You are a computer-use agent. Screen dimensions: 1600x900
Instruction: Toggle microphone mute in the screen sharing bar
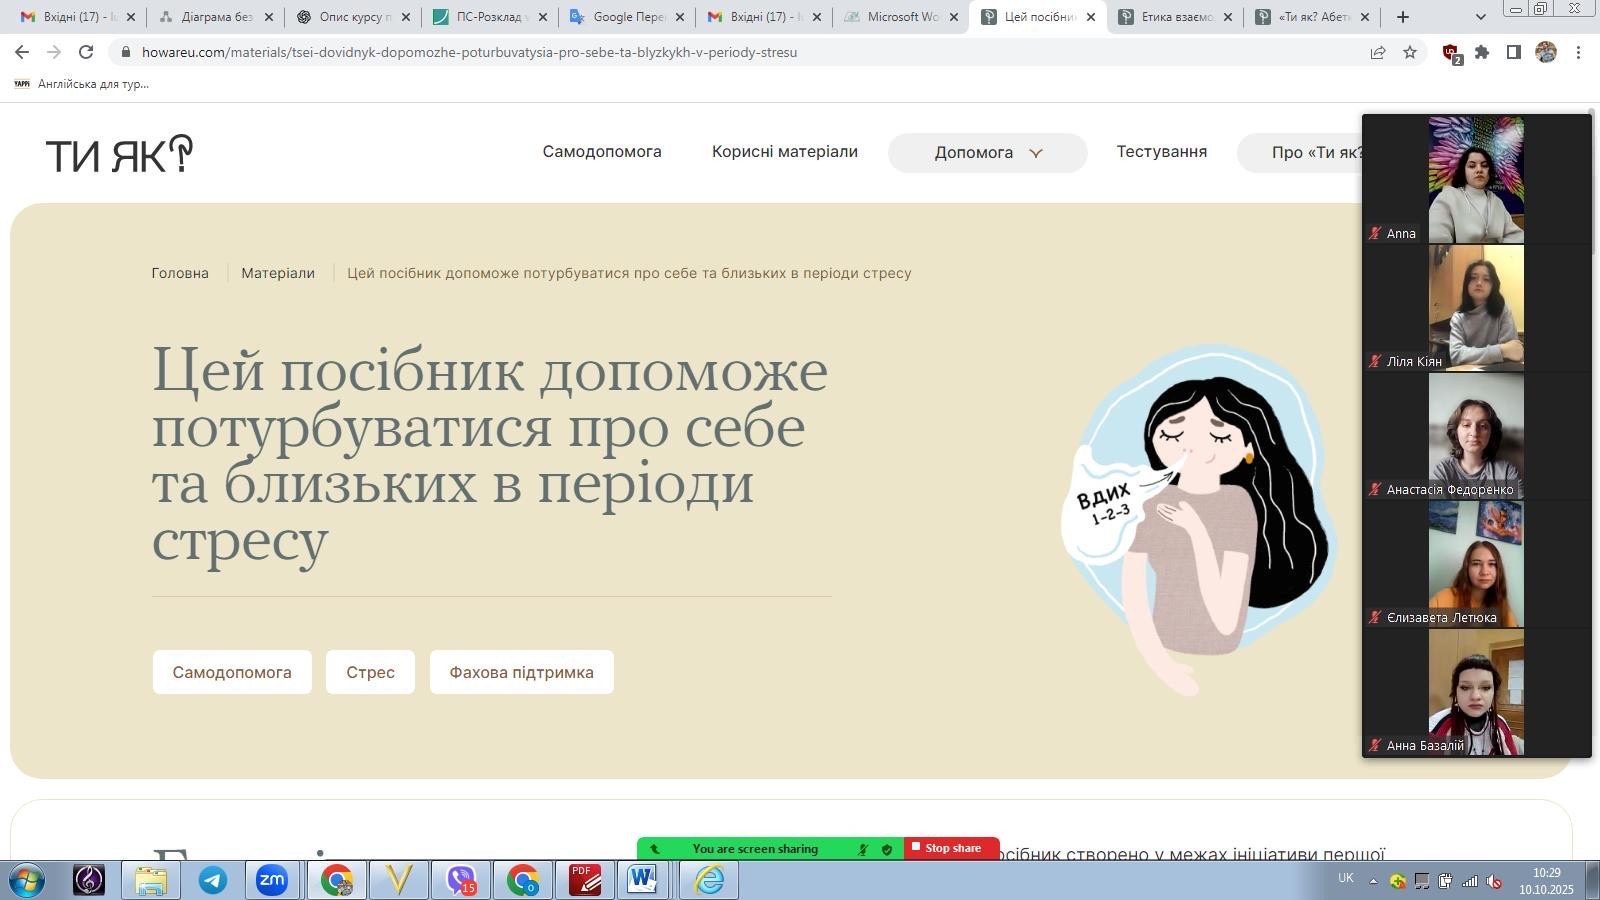pos(862,849)
